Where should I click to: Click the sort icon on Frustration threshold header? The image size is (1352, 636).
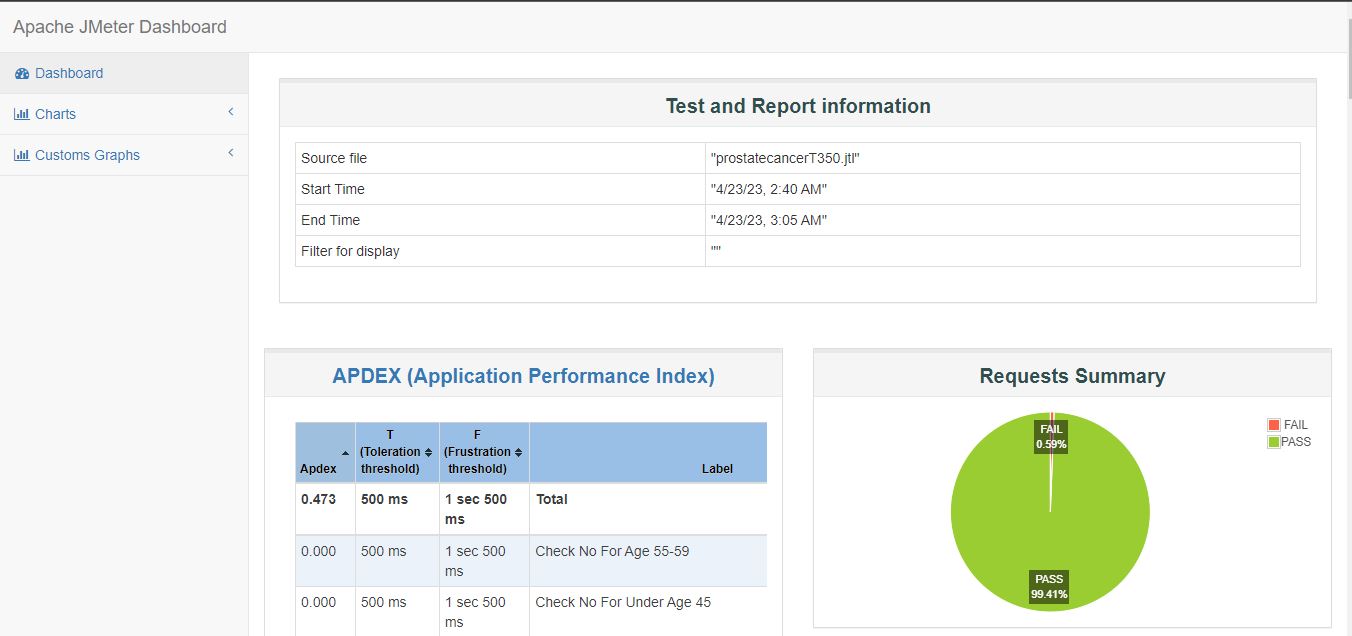518,450
